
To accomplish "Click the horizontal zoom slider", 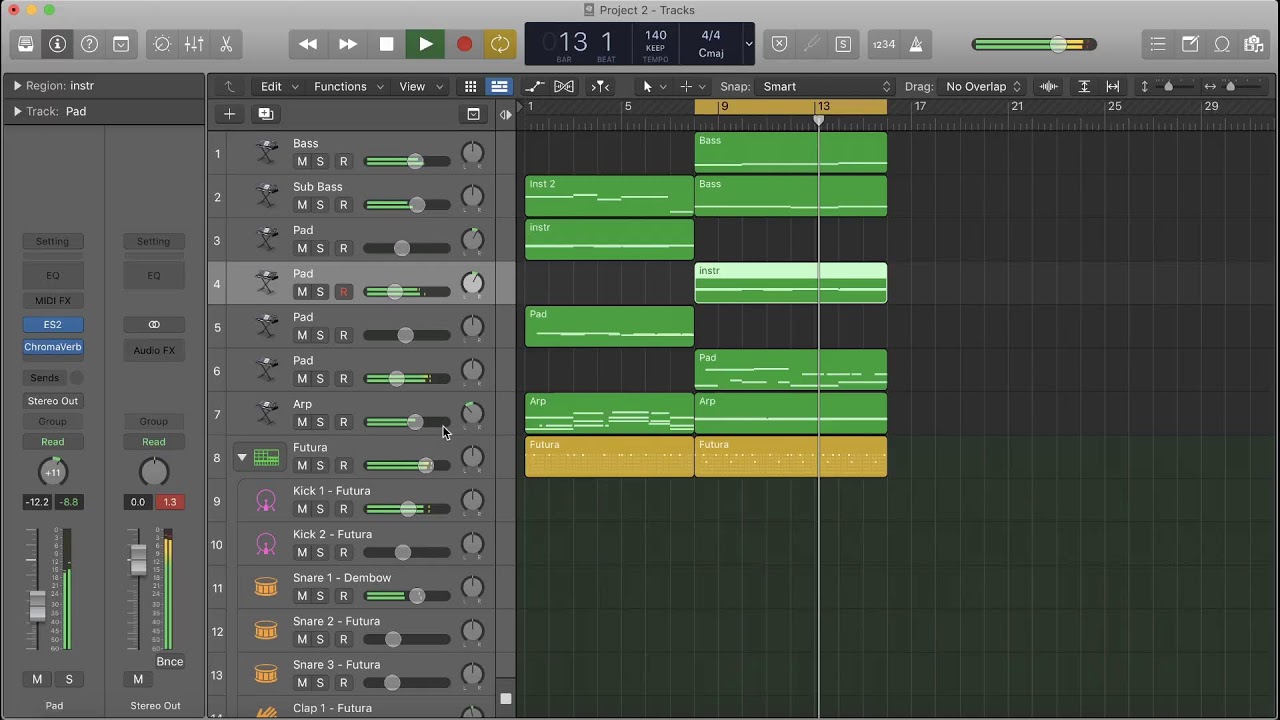I will tap(1231, 87).
